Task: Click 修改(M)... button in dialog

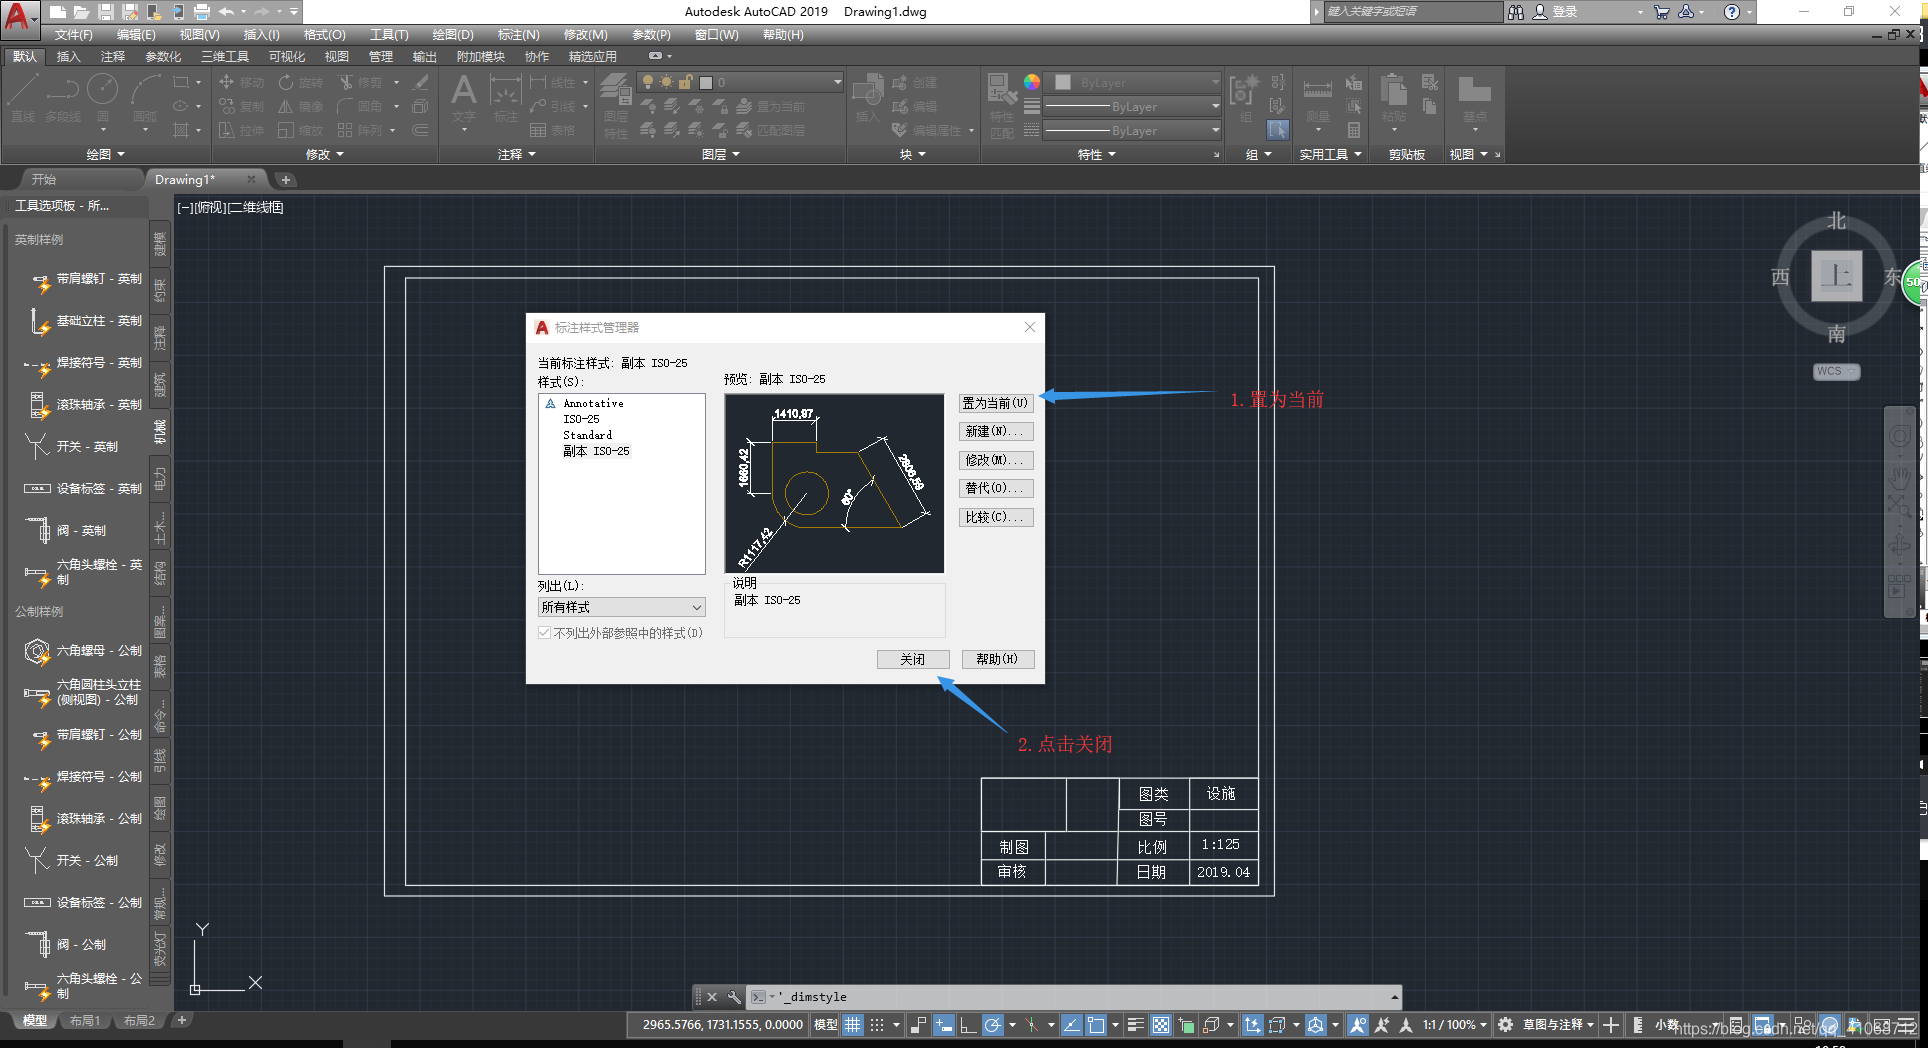Action: pyautogui.click(x=995, y=460)
